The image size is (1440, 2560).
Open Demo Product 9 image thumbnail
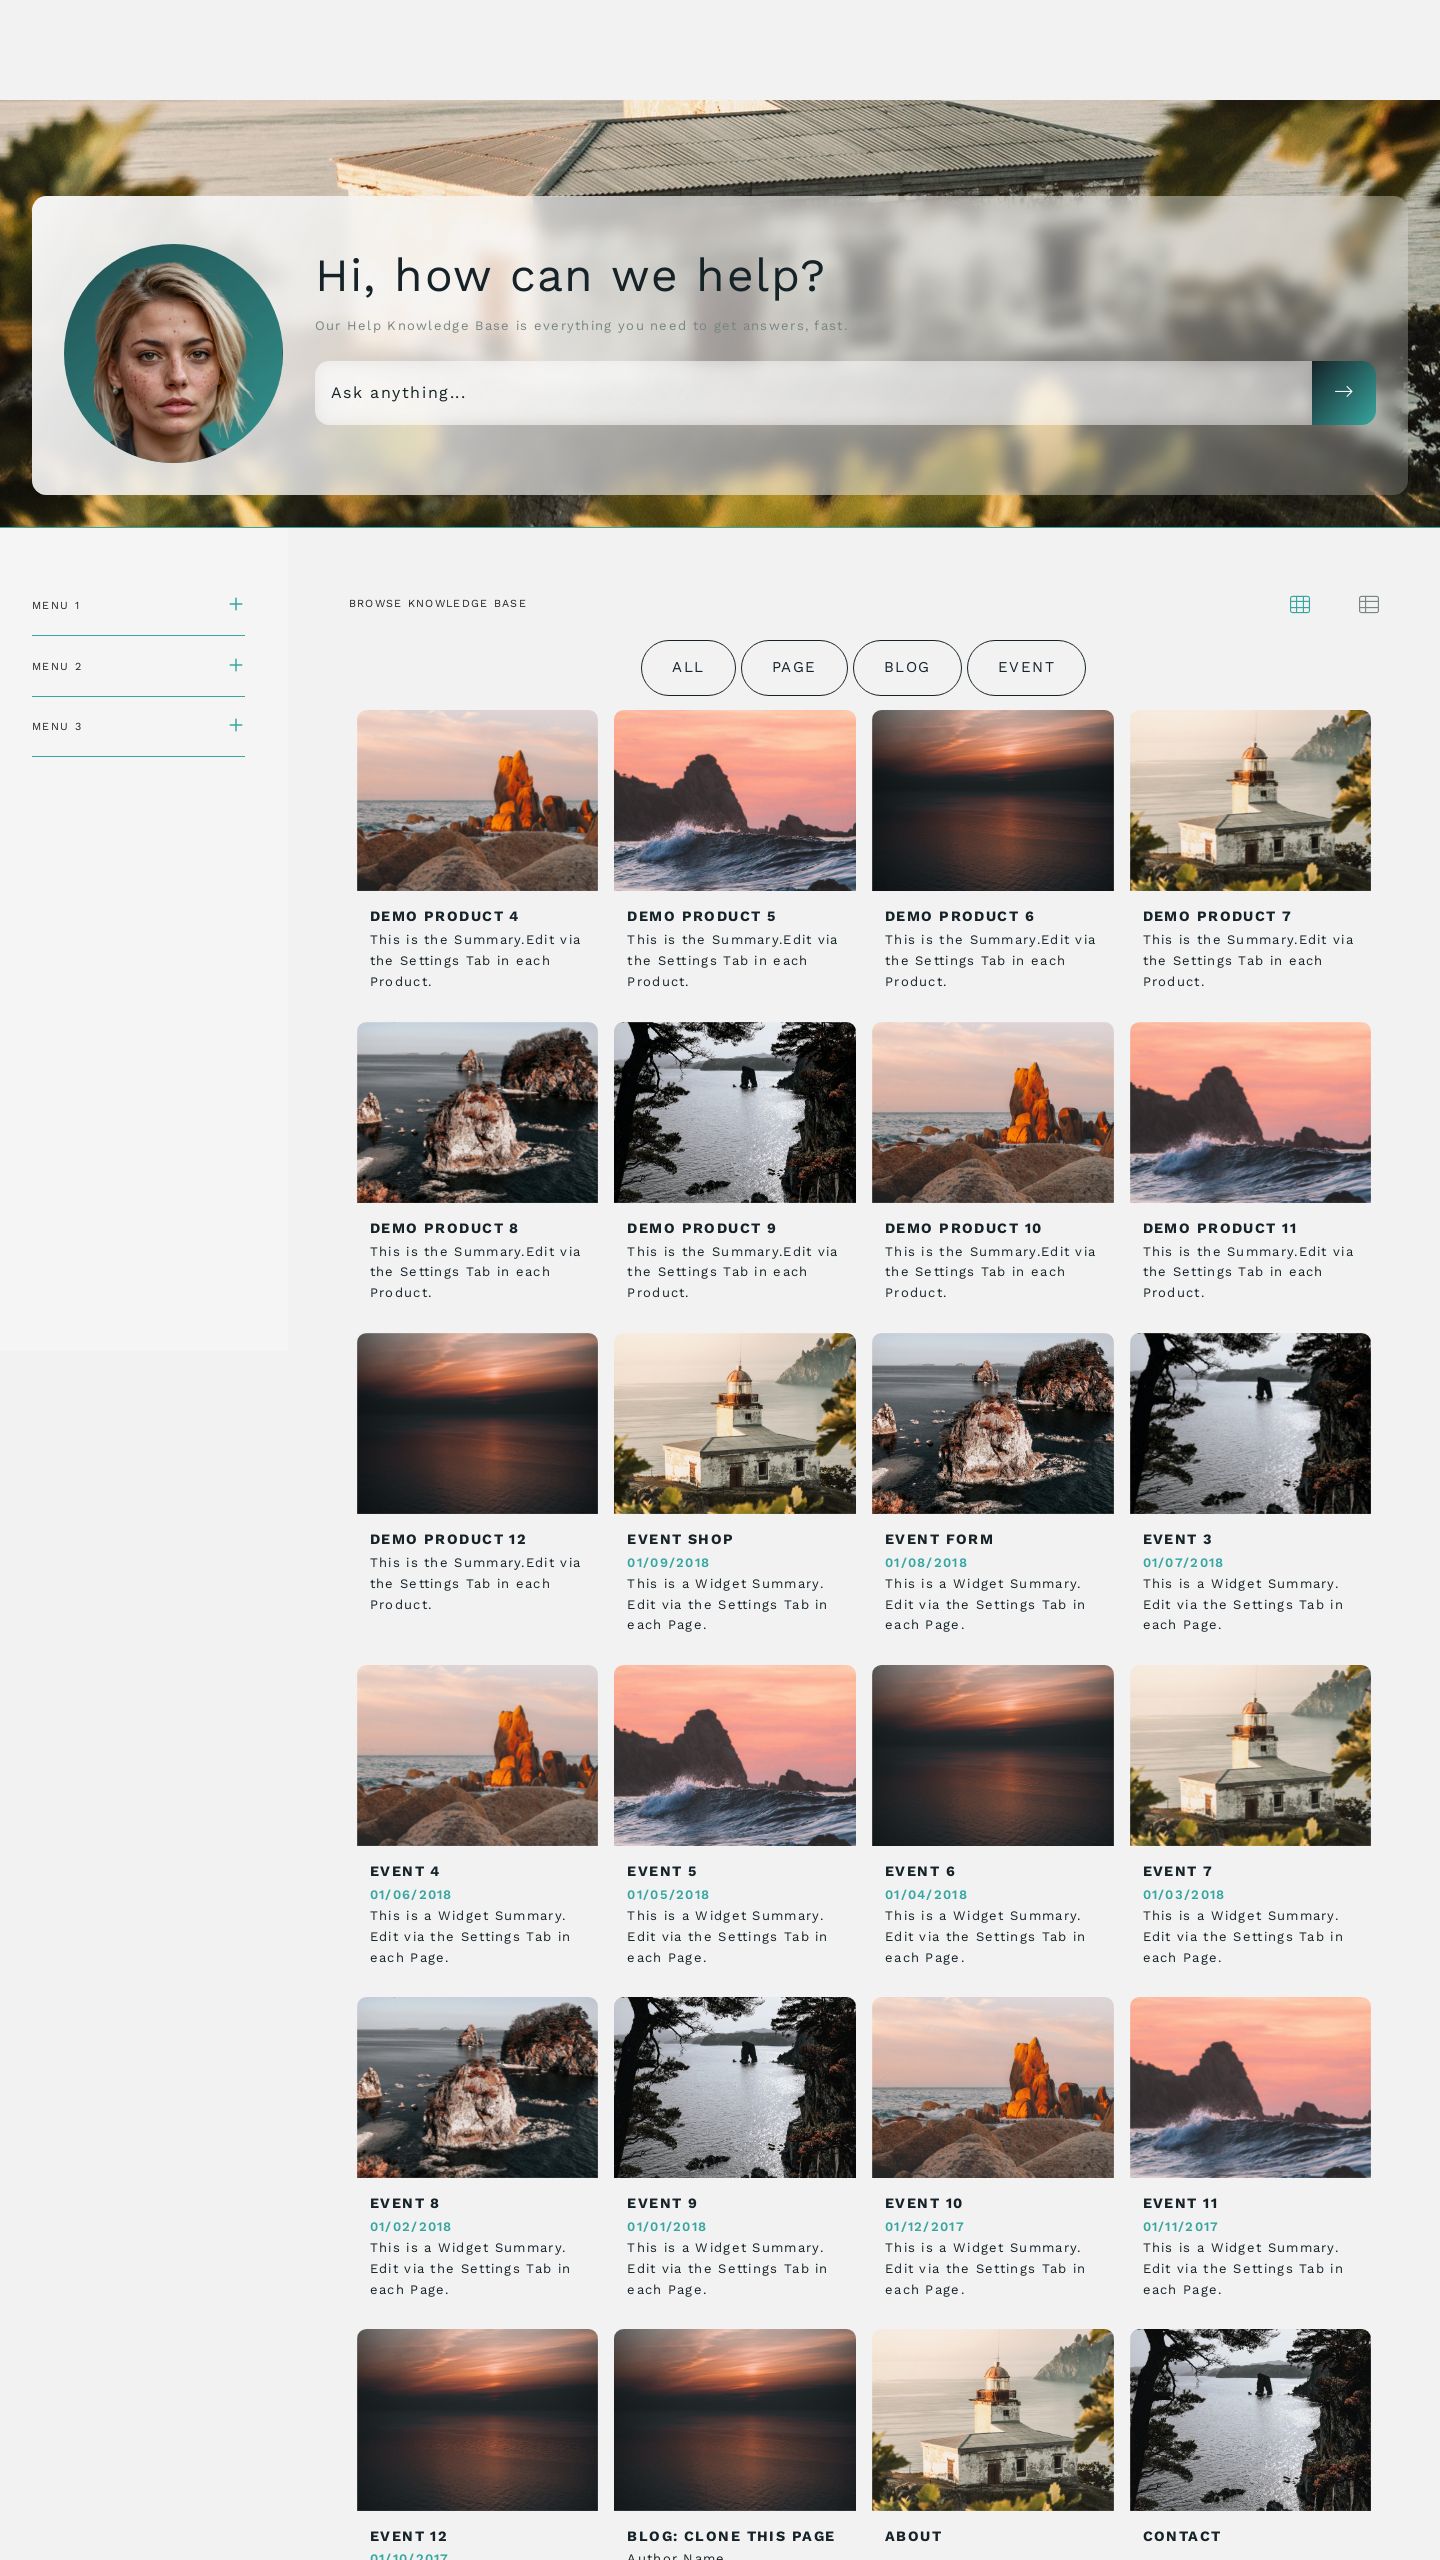734,1112
